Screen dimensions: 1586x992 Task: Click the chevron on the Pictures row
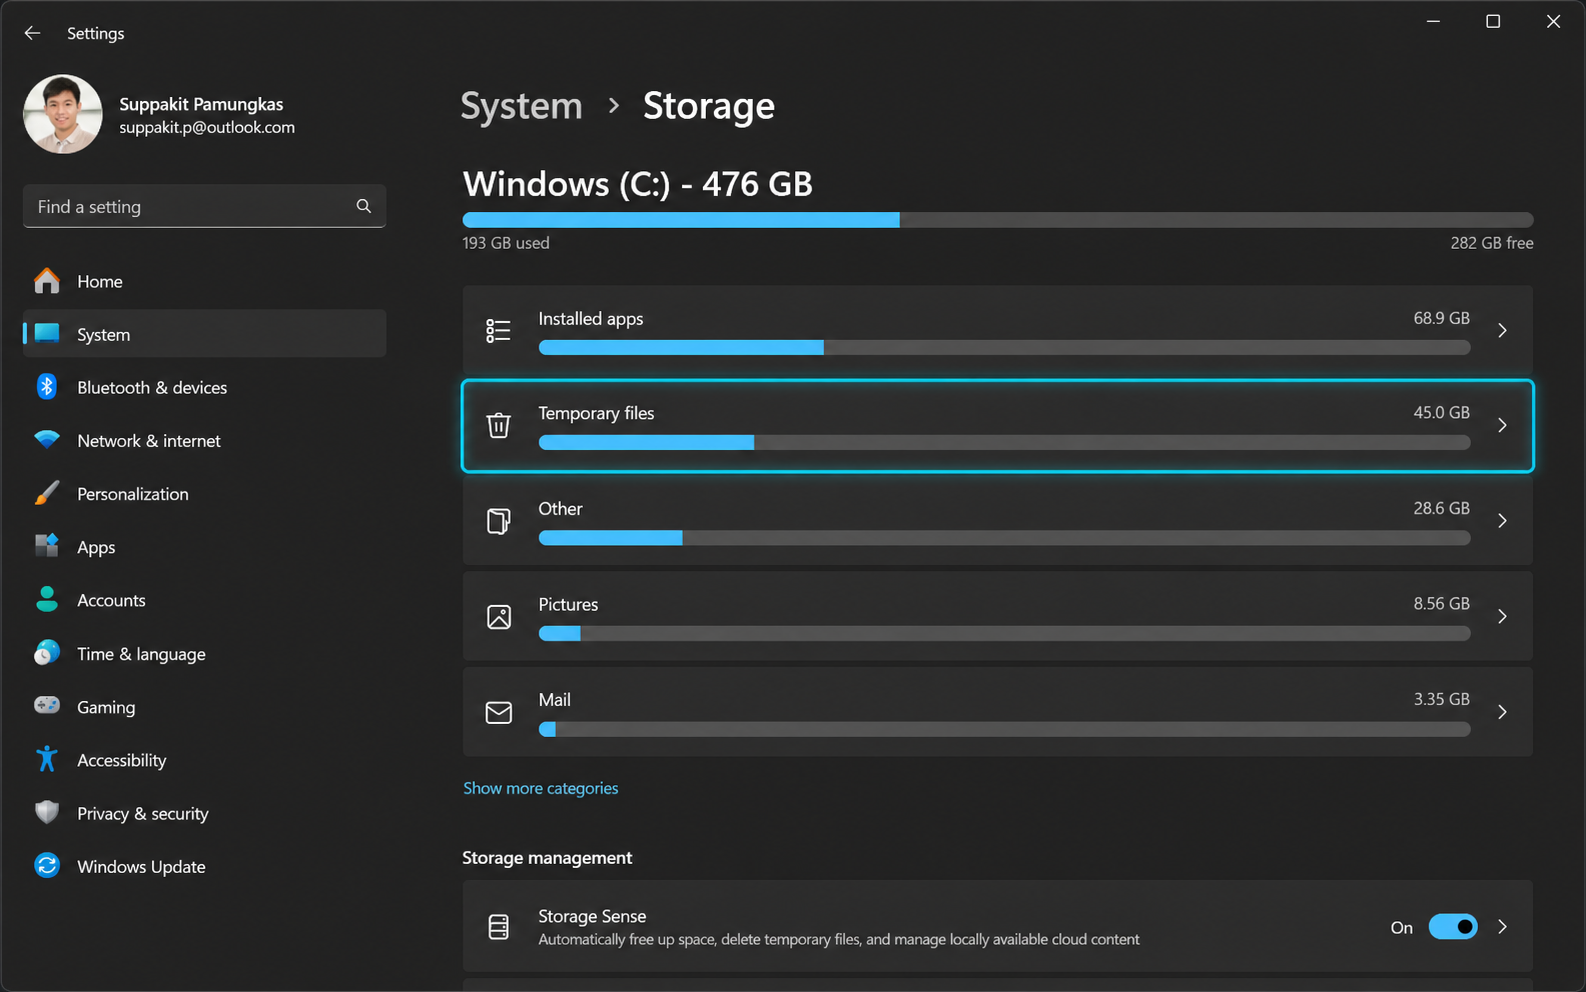[x=1502, y=616]
